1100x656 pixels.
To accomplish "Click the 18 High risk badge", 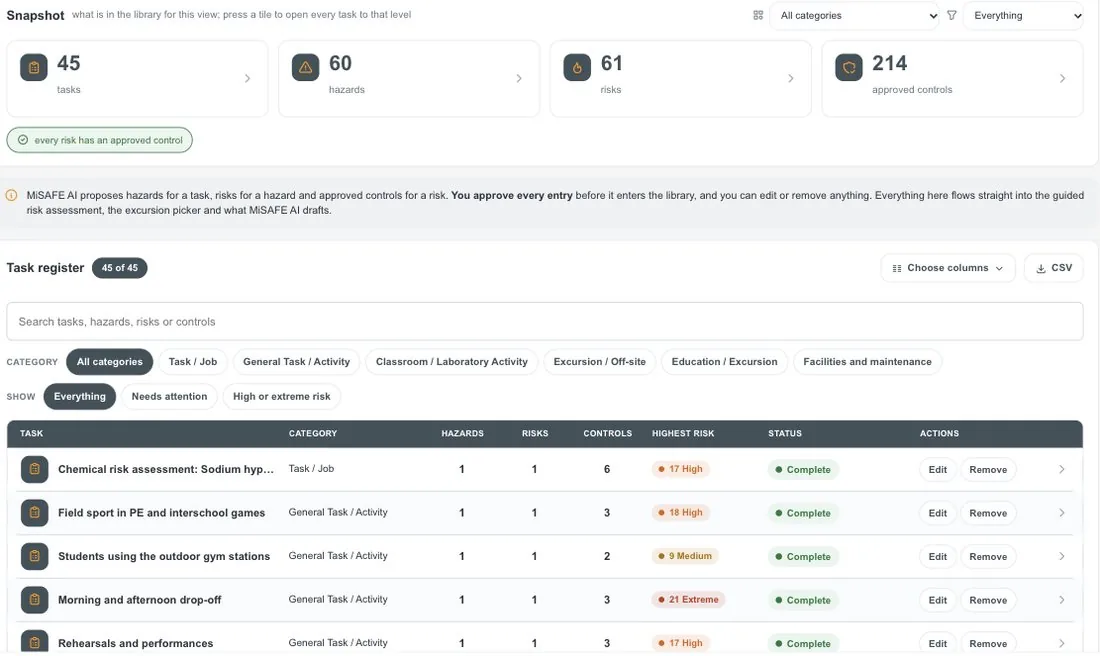I will (x=680, y=512).
